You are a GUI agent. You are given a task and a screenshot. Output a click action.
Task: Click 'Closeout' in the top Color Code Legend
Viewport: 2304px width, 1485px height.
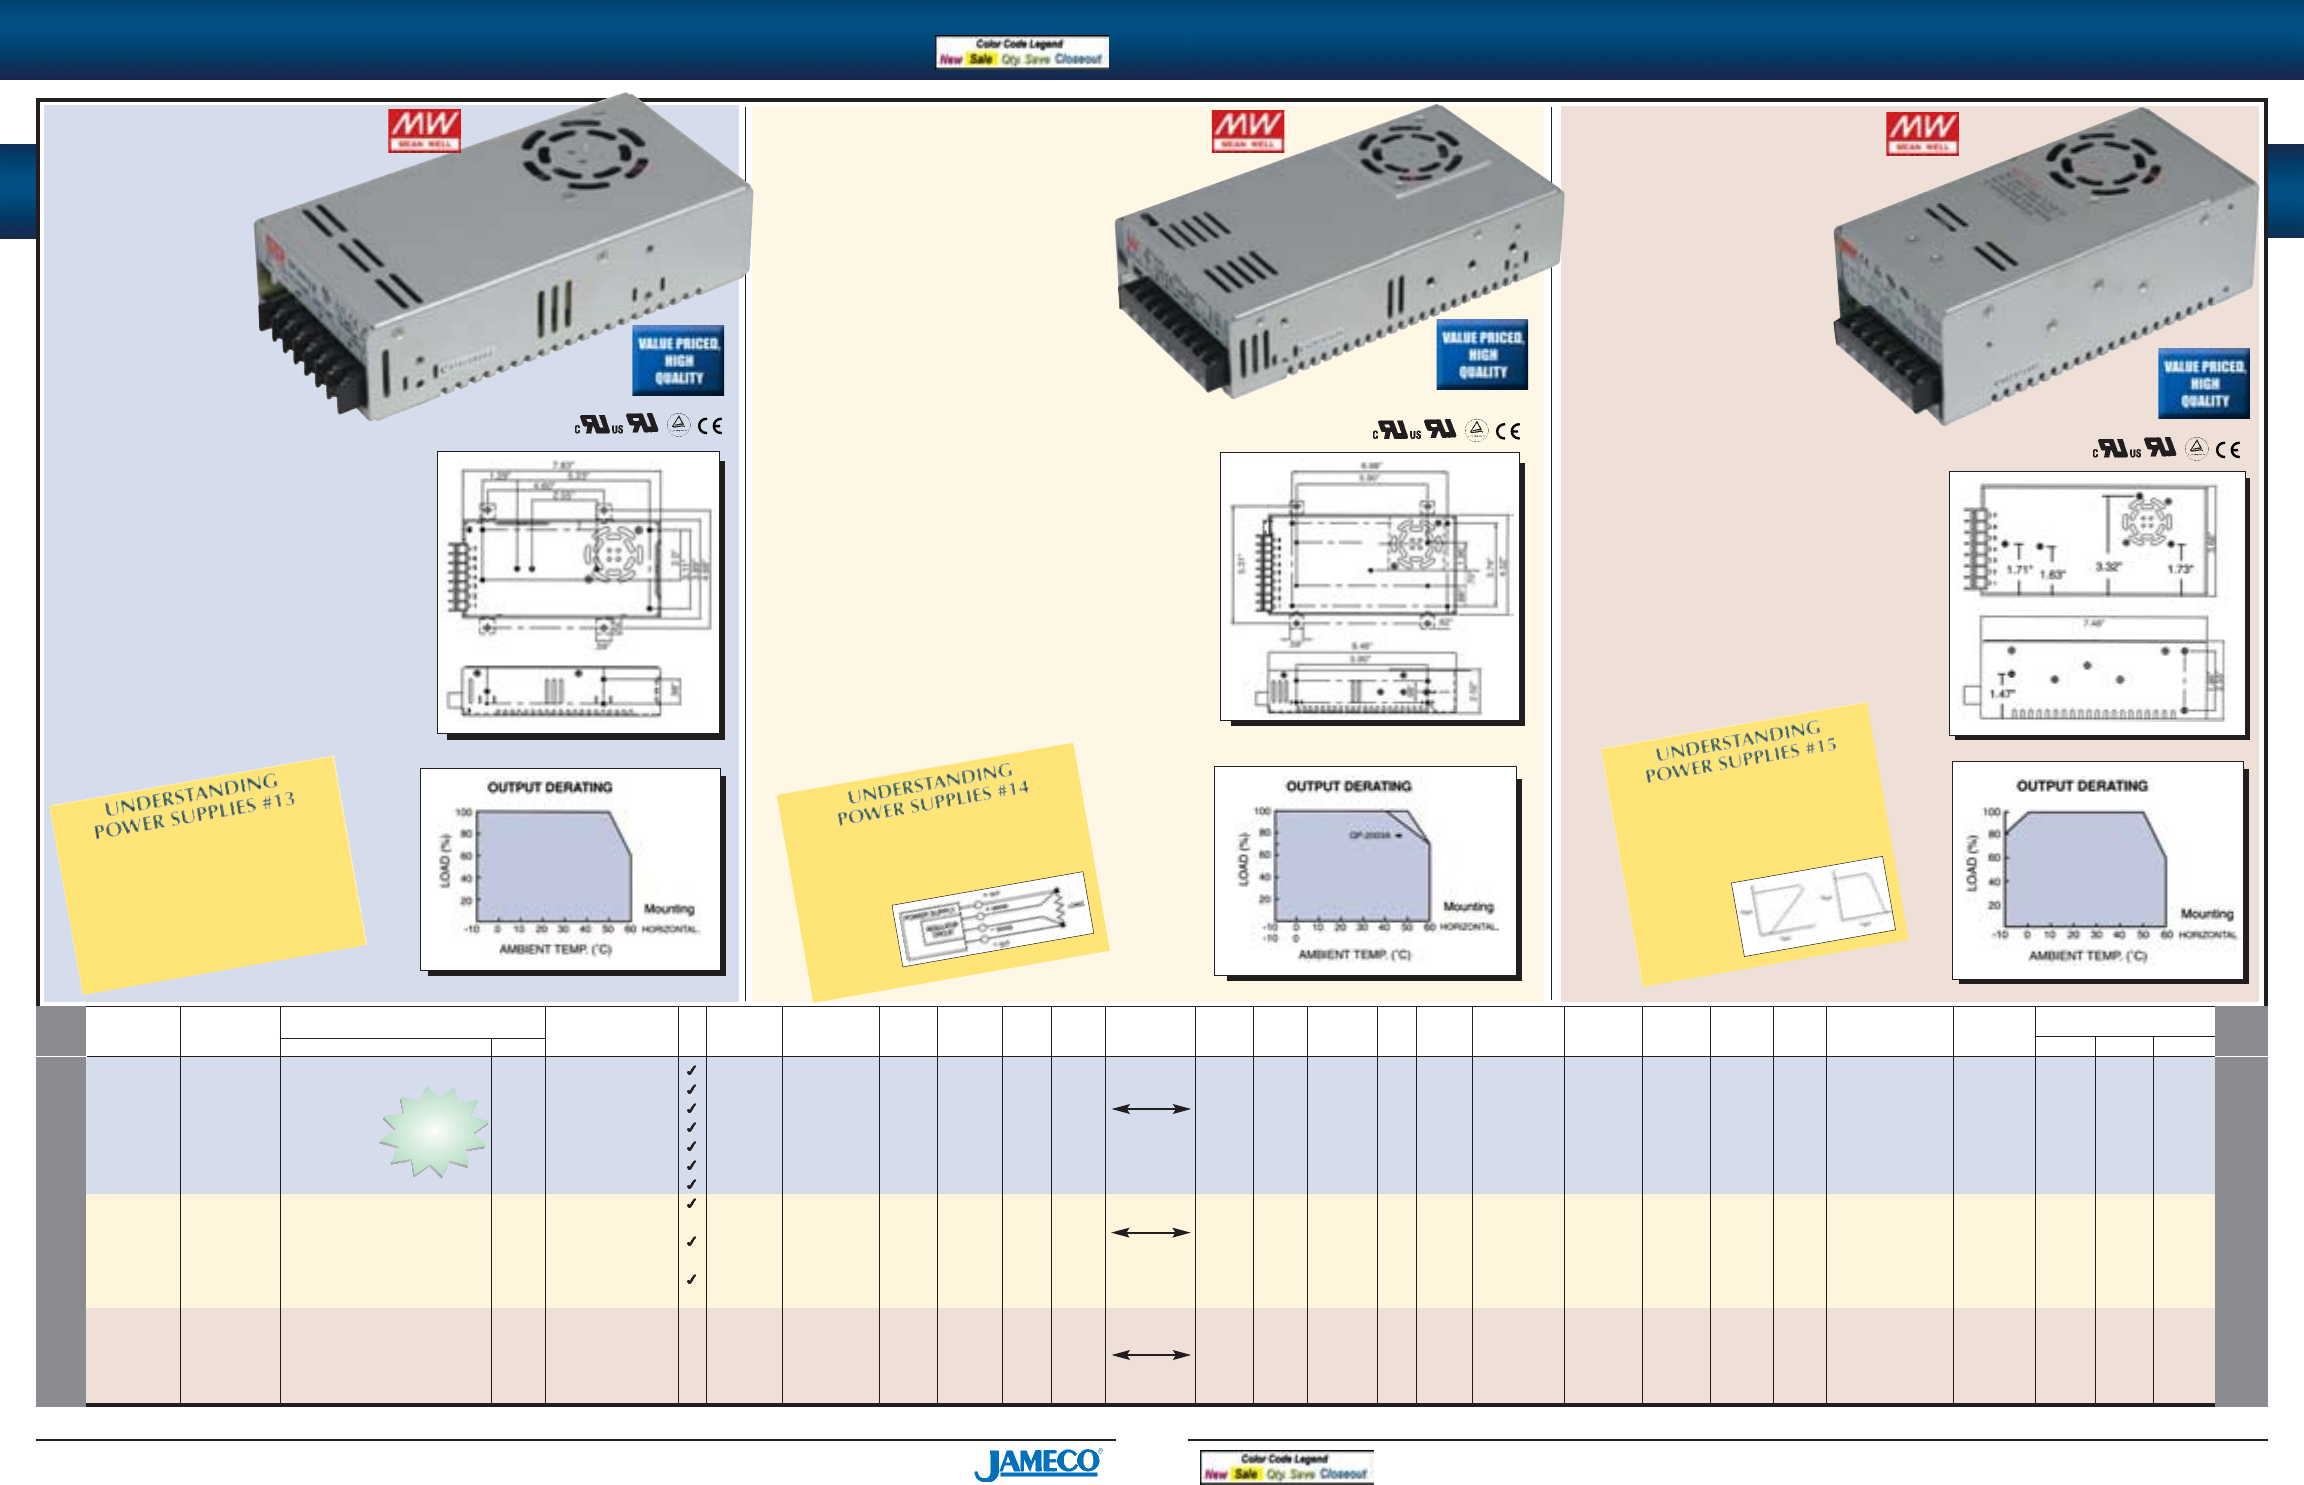[x=1078, y=60]
